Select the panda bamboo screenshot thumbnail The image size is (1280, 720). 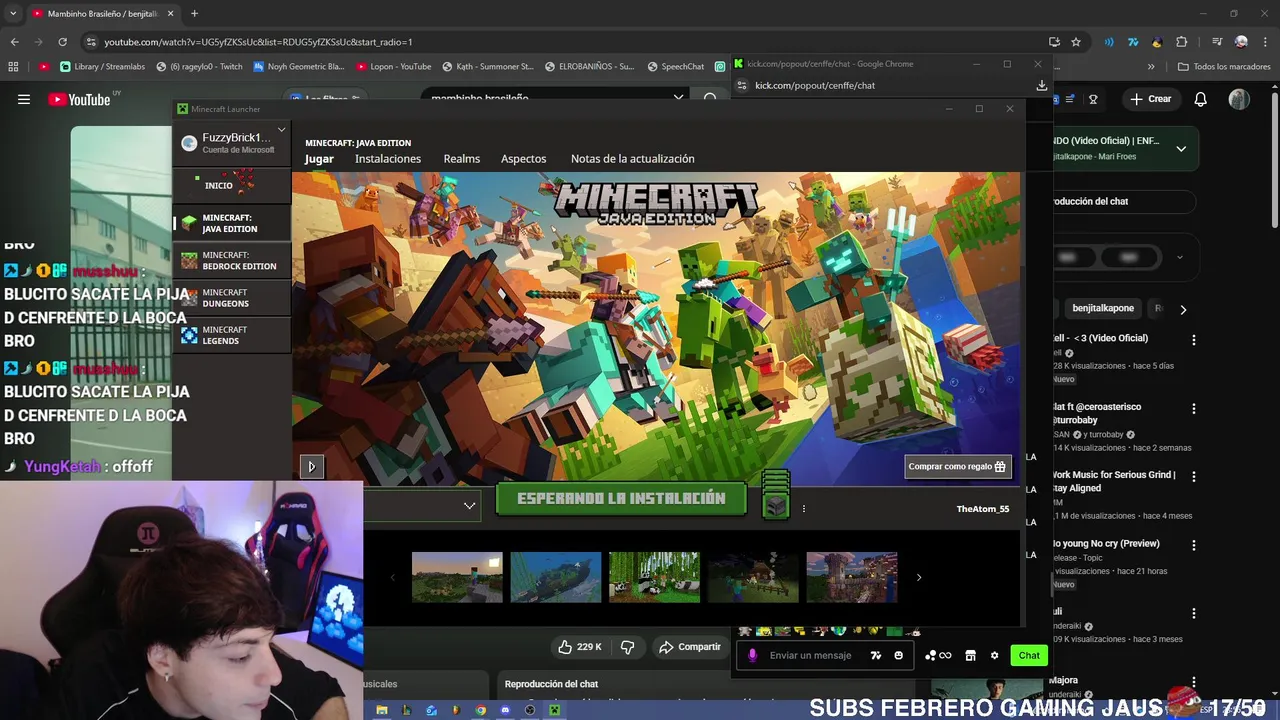(654, 577)
